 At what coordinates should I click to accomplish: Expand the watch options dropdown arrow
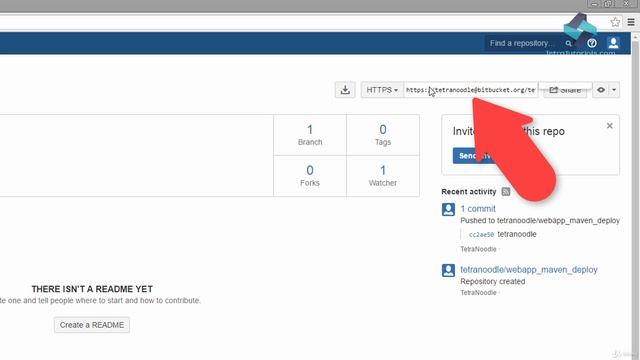[x=614, y=90]
